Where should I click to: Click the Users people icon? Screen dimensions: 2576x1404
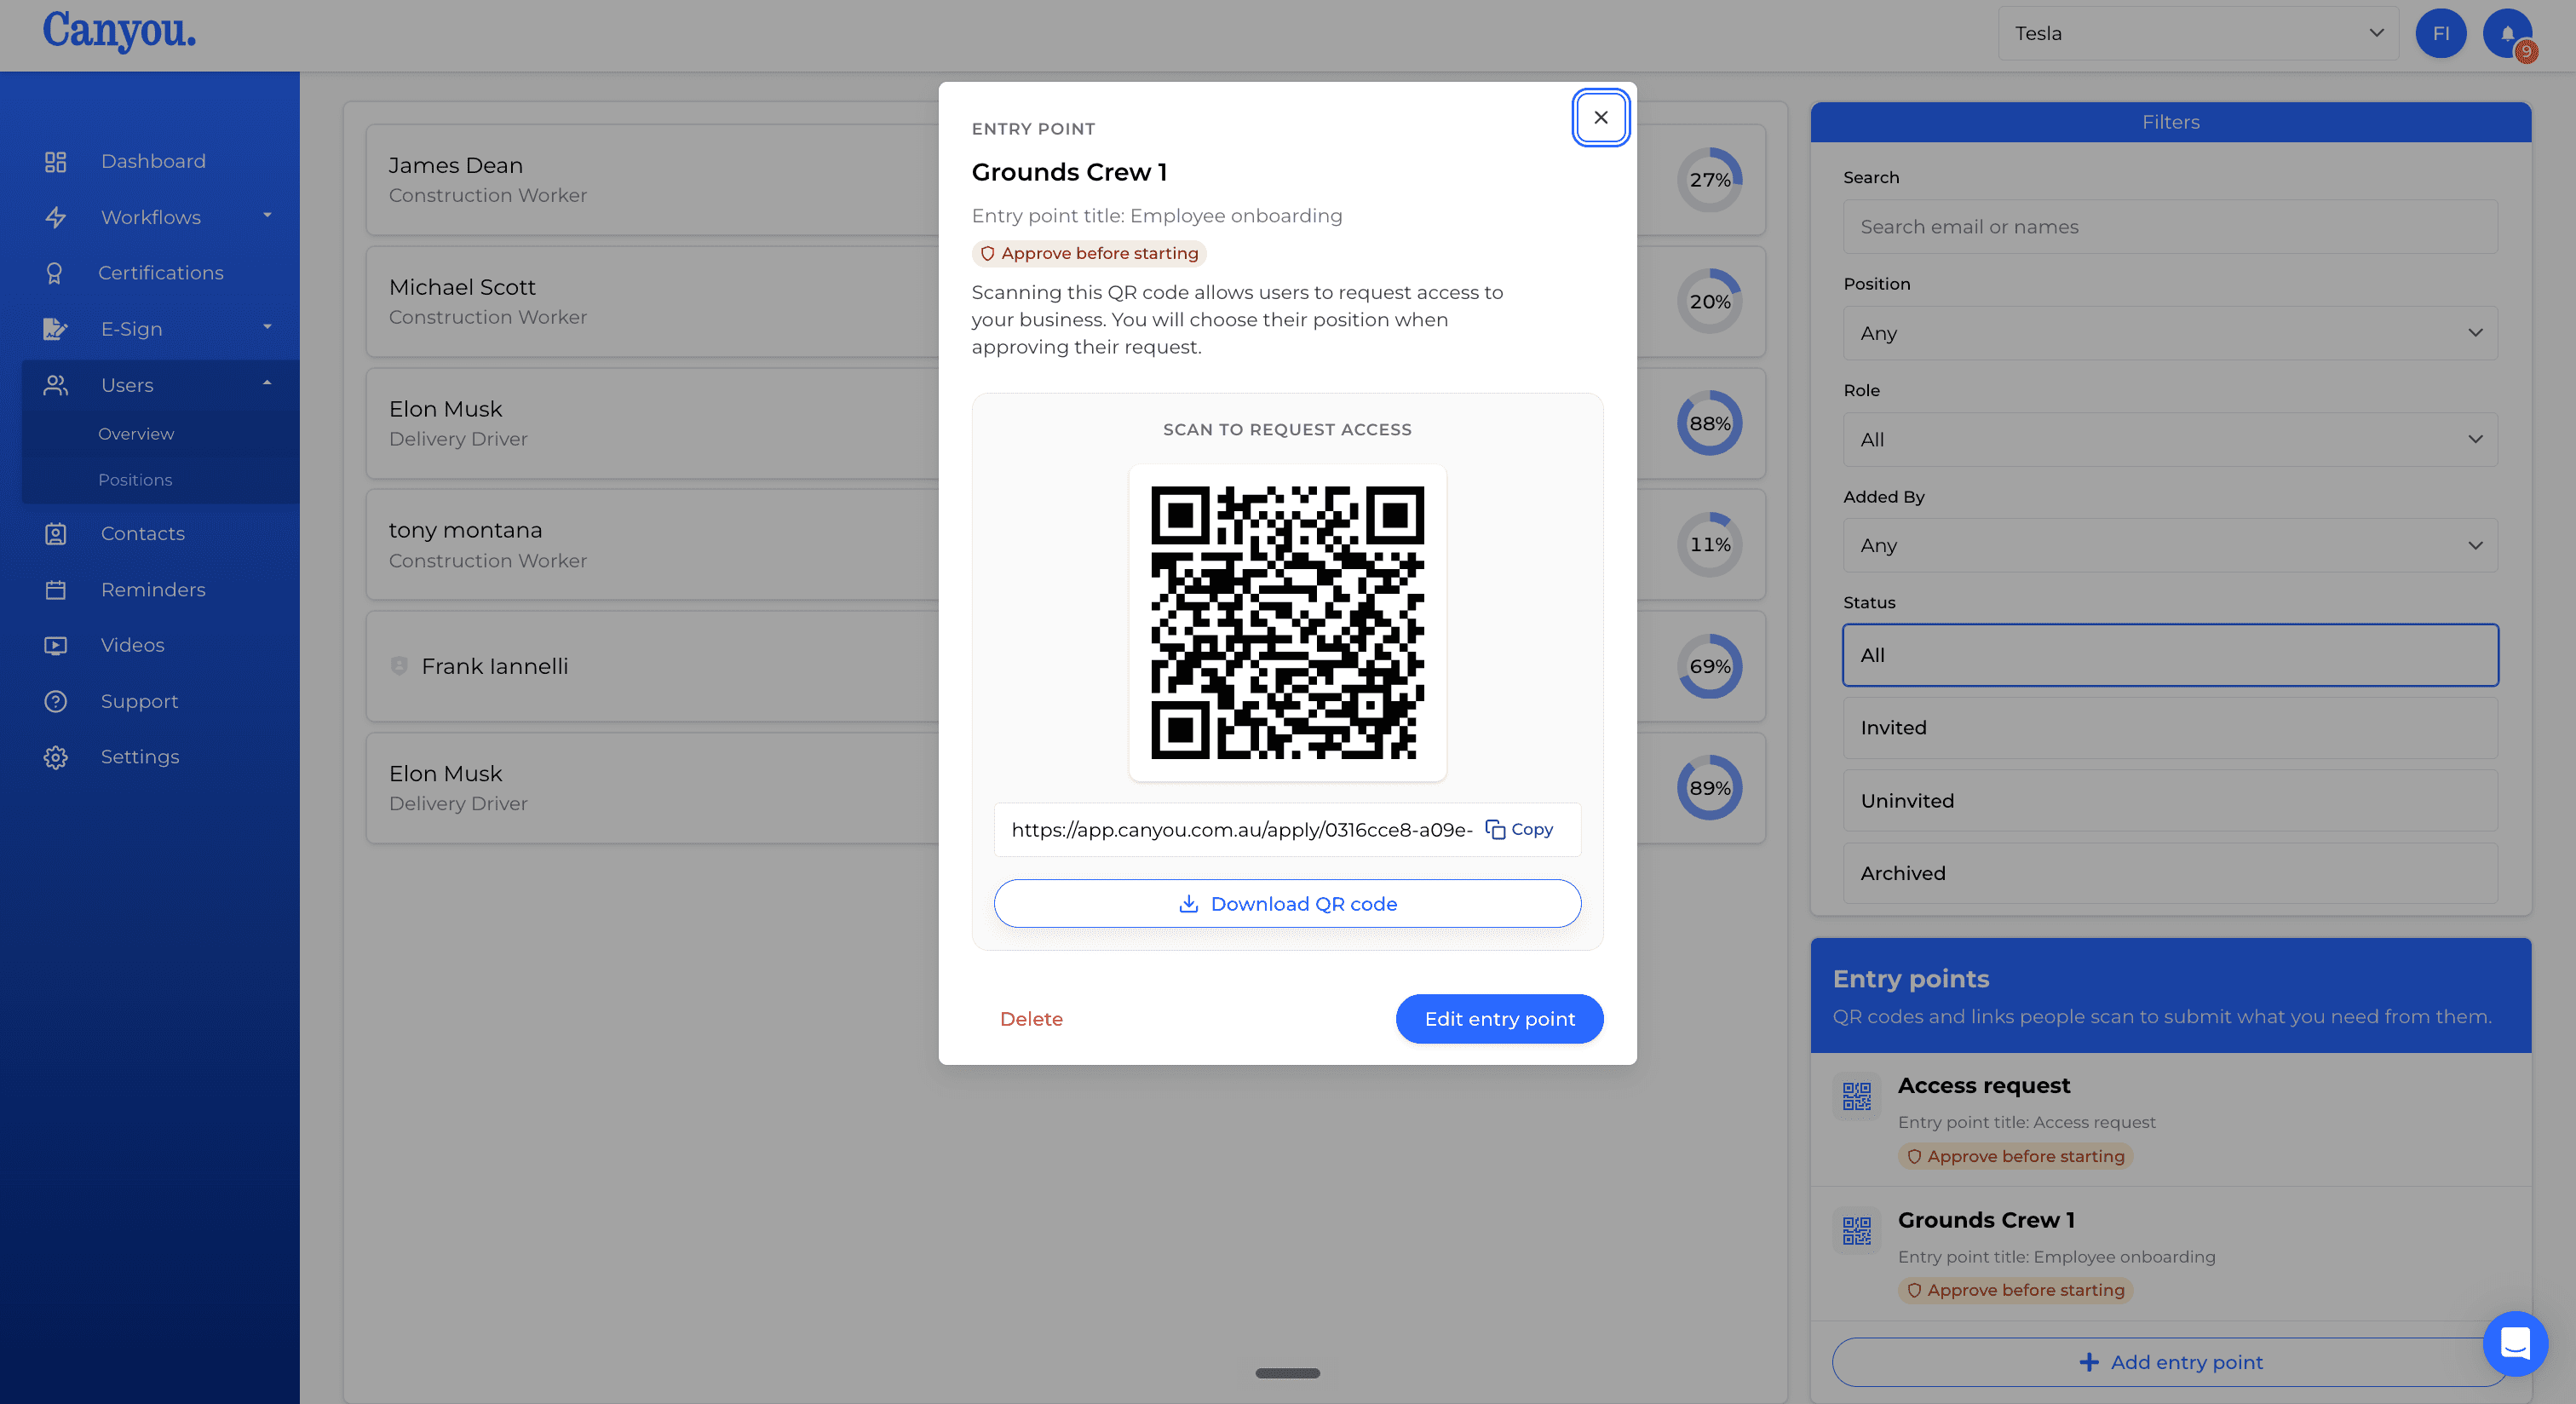pos(55,385)
